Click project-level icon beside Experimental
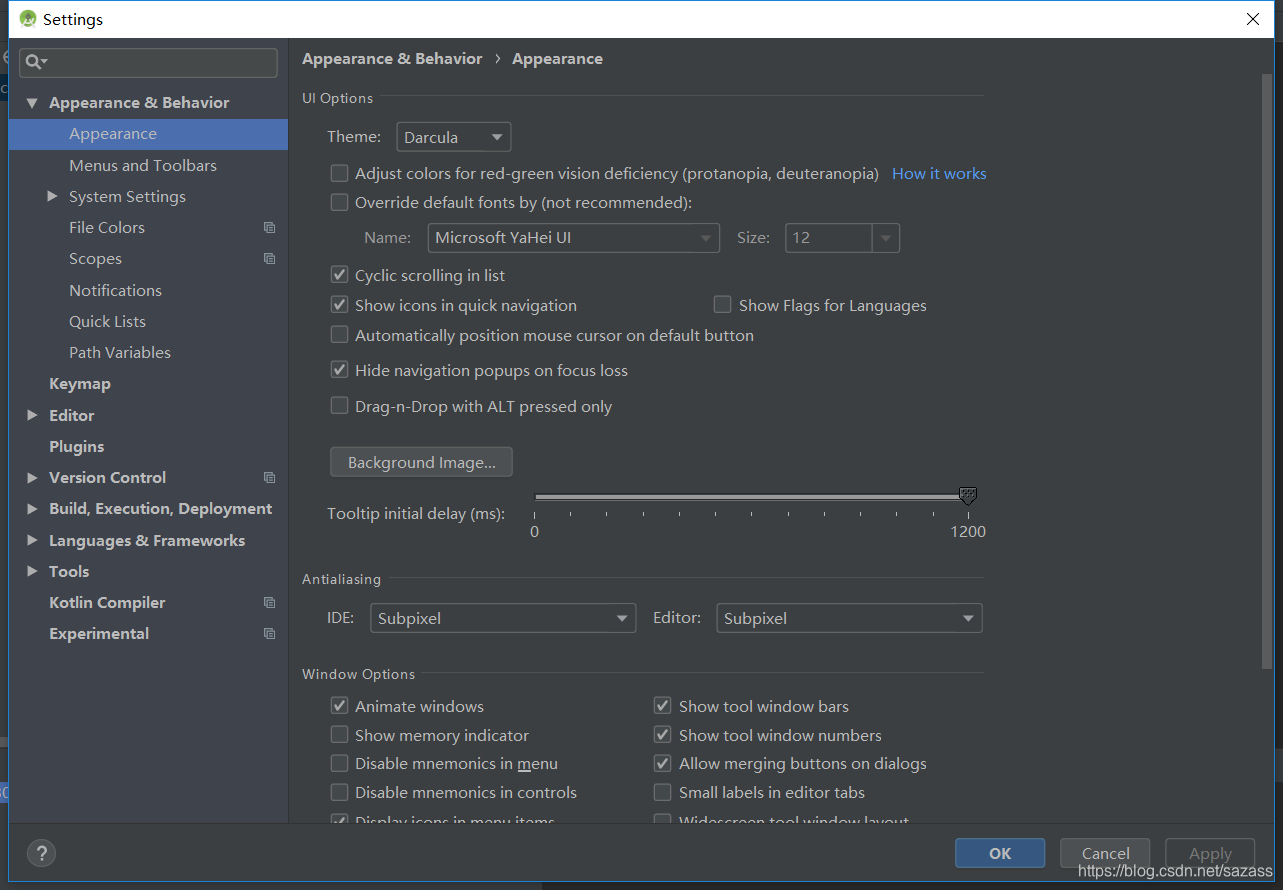The image size is (1283, 890). click(x=269, y=634)
